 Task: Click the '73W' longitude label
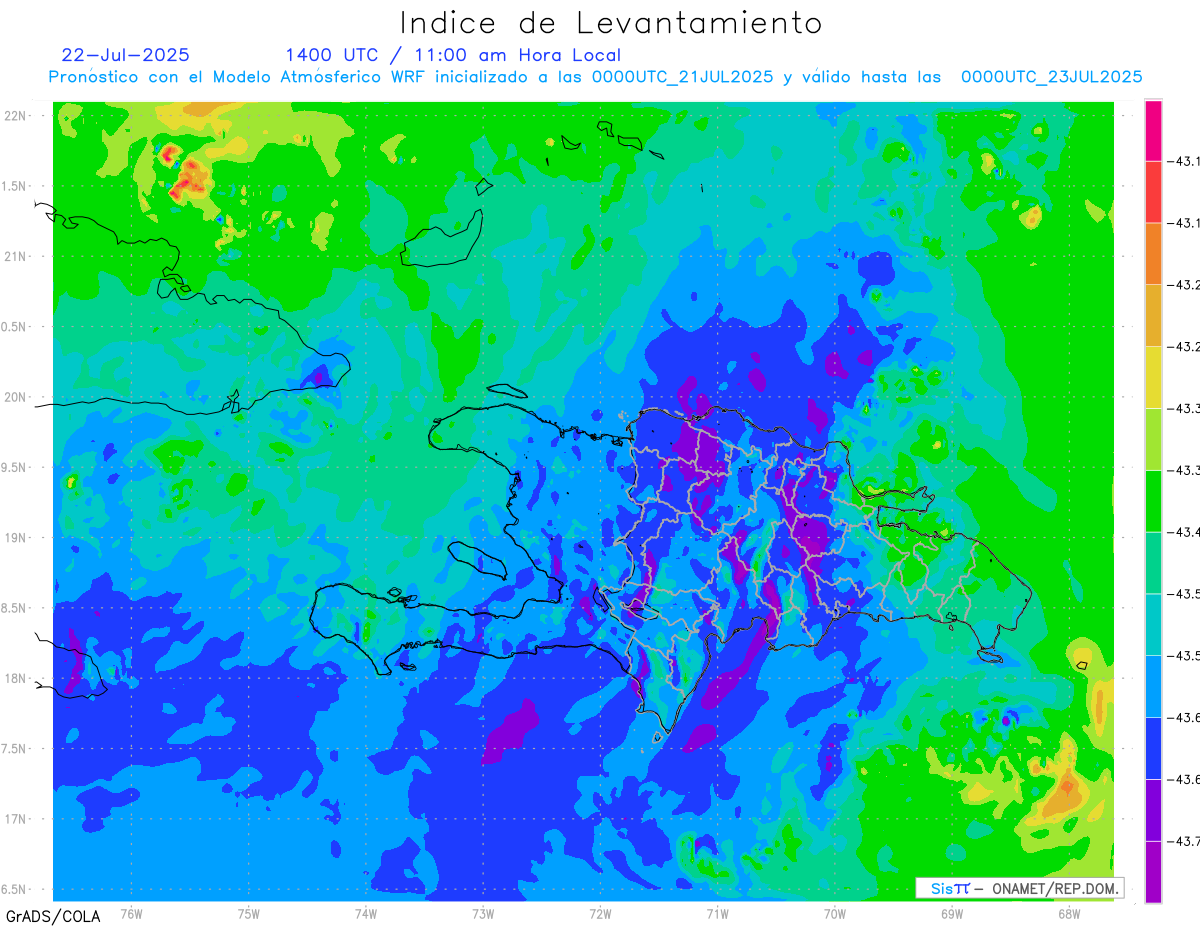coord(483,913)
